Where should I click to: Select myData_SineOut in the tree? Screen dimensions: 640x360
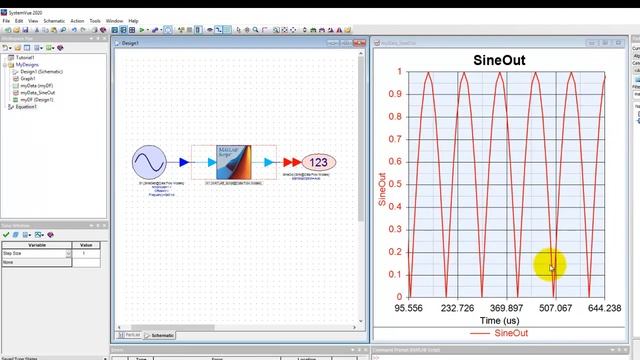pos(38,93)
